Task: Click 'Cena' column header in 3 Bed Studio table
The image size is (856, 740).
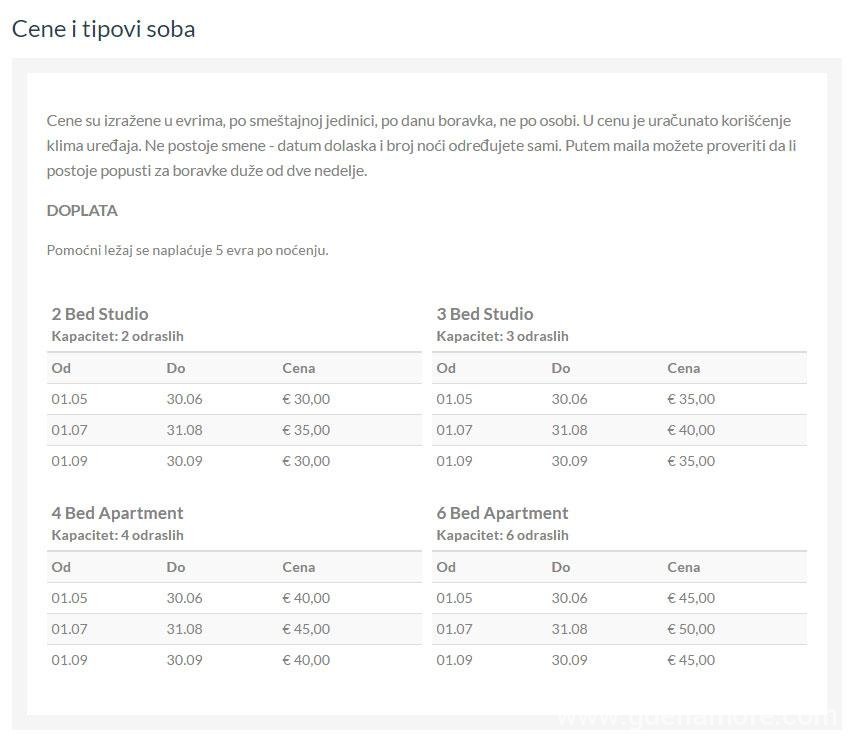Action: tap(683, 368)
